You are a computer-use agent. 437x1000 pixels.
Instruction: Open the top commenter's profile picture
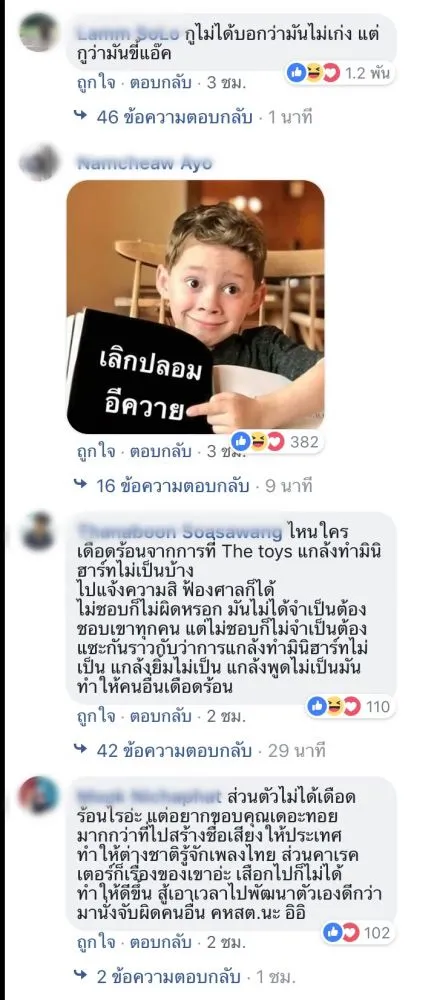39,32
